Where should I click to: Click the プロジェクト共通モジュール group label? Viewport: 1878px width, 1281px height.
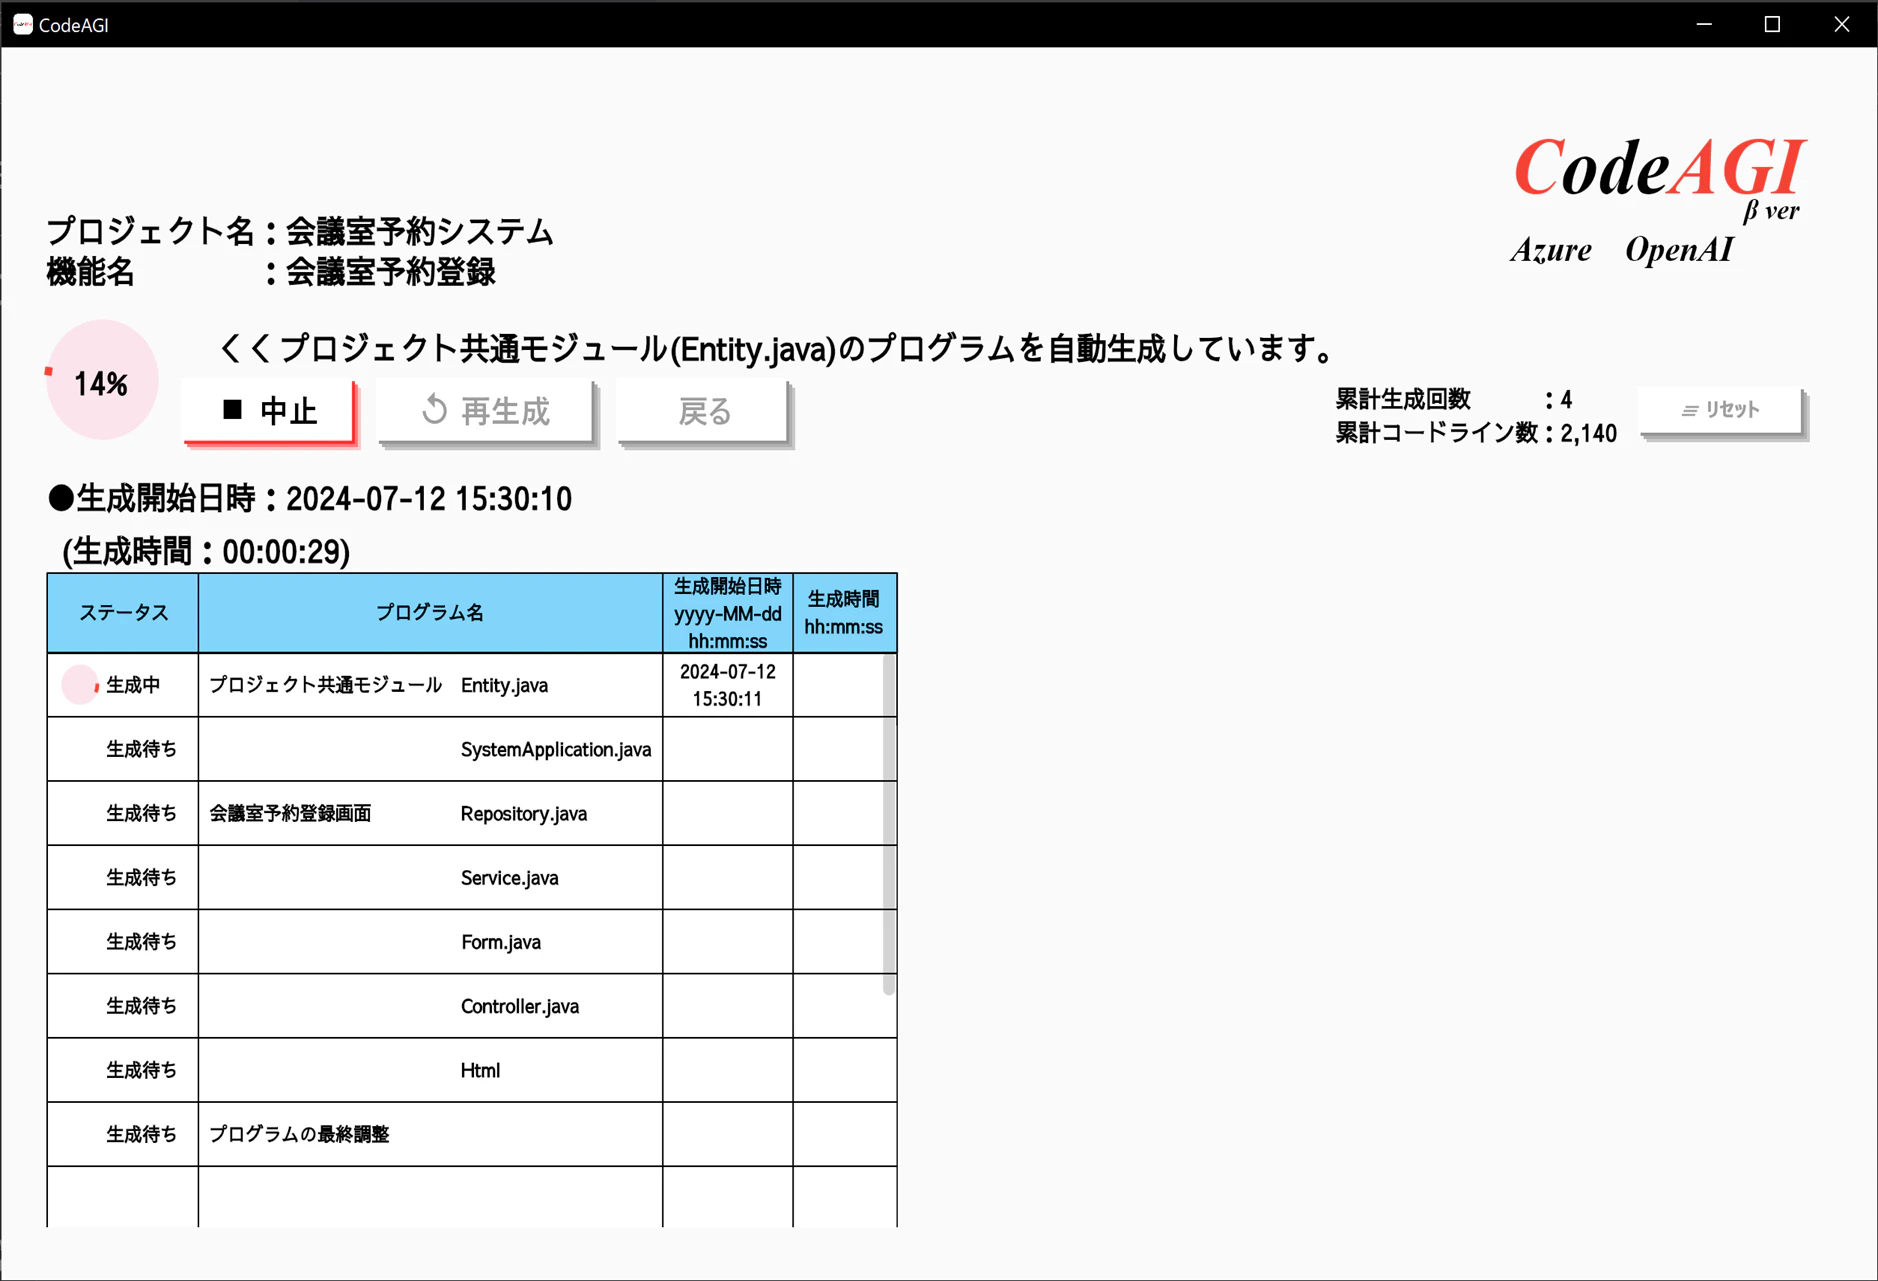point(325,685)
